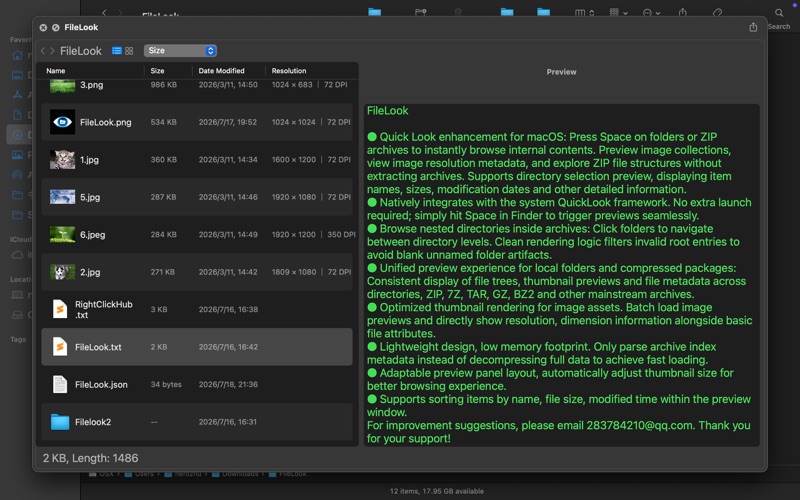
Task: Click the email 283784210@qq.com in preview
Action: click(639, 426)
